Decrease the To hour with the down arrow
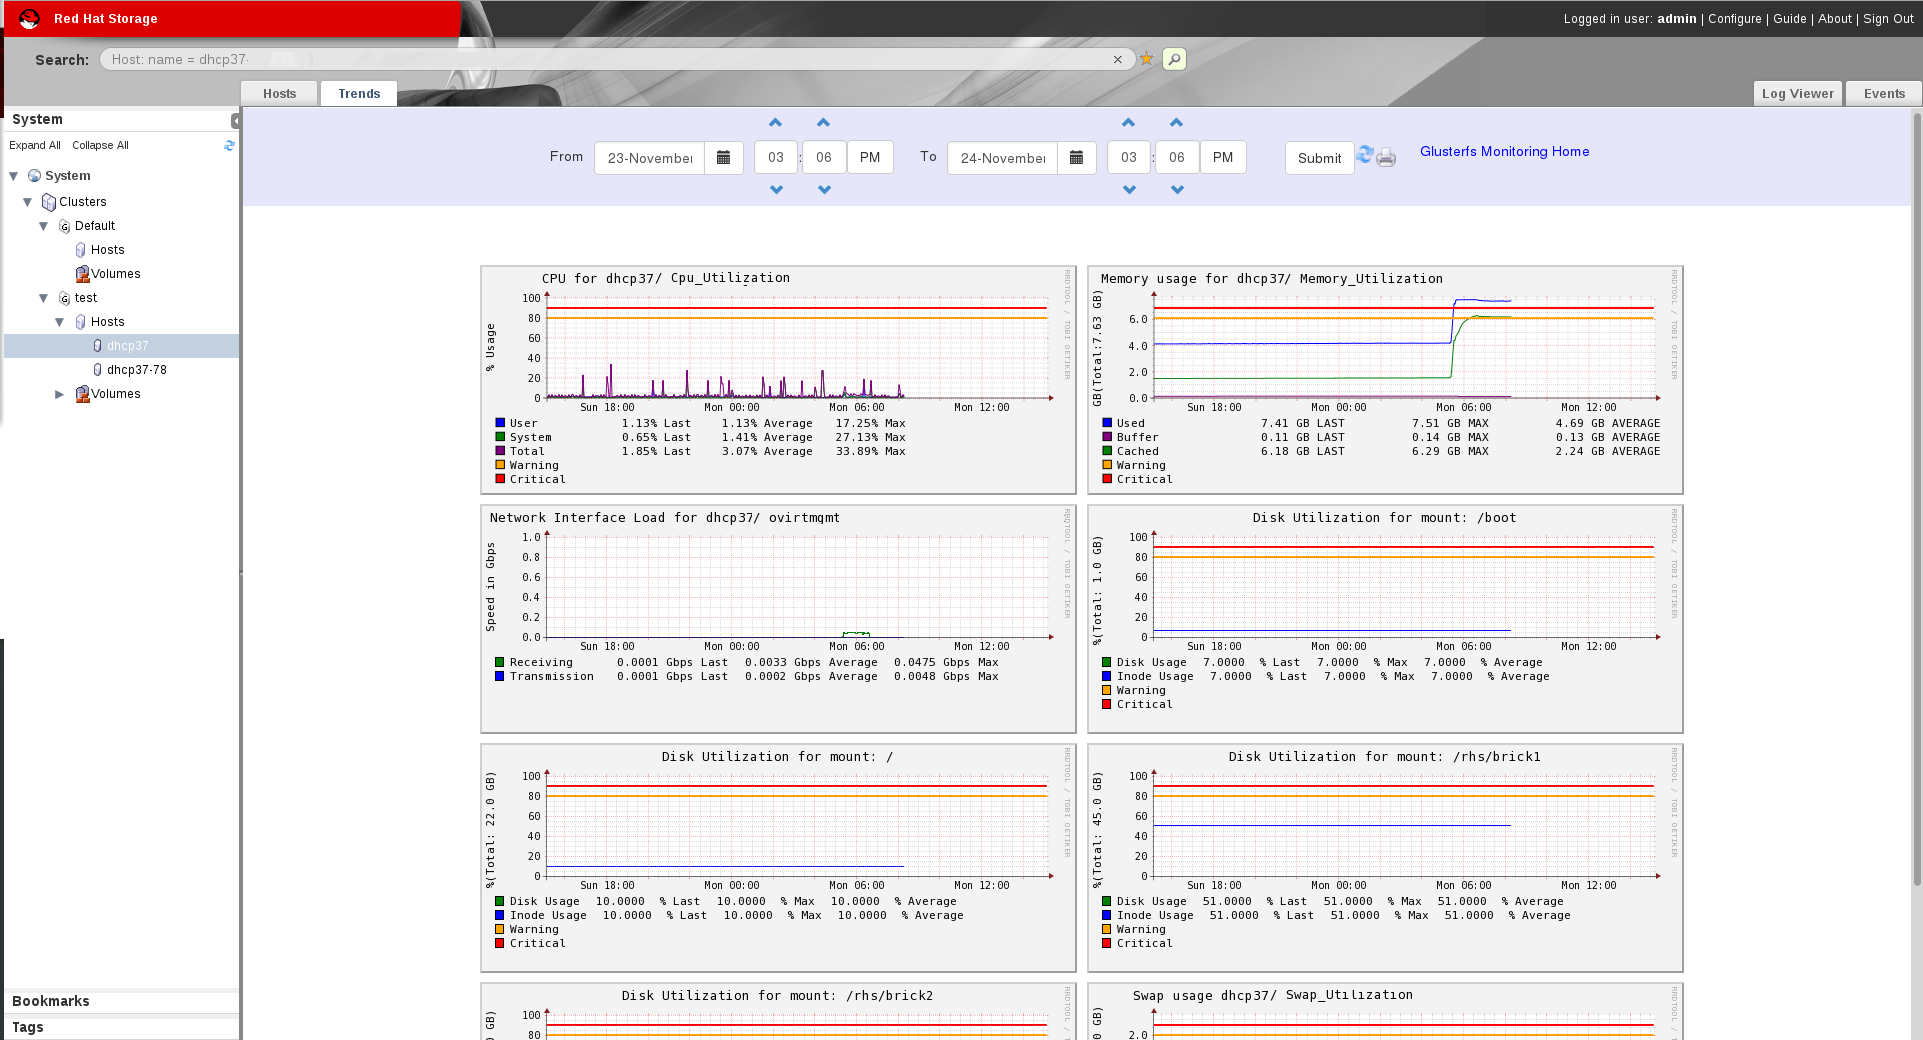Image resolution: width=1923 pixels, height=1040 pixels. (1129, 189)
